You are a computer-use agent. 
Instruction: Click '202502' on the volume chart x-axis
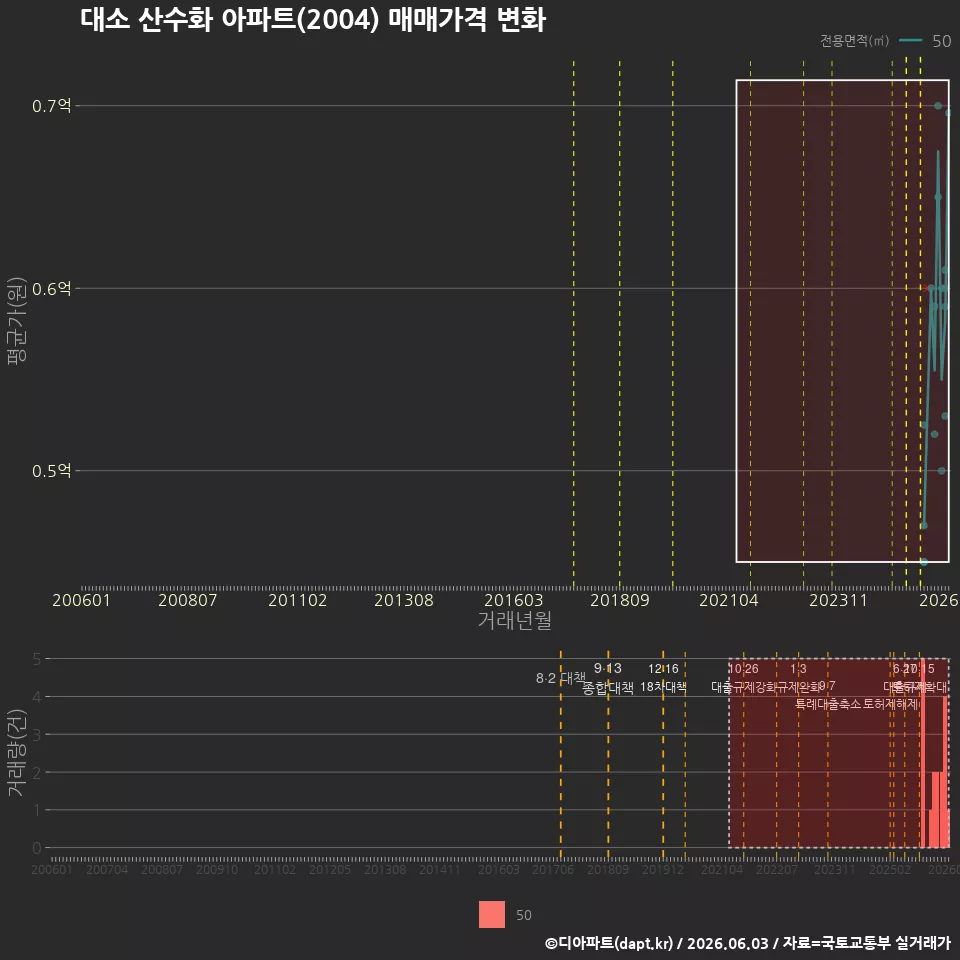pyautogui.click(x=890, y=869)
